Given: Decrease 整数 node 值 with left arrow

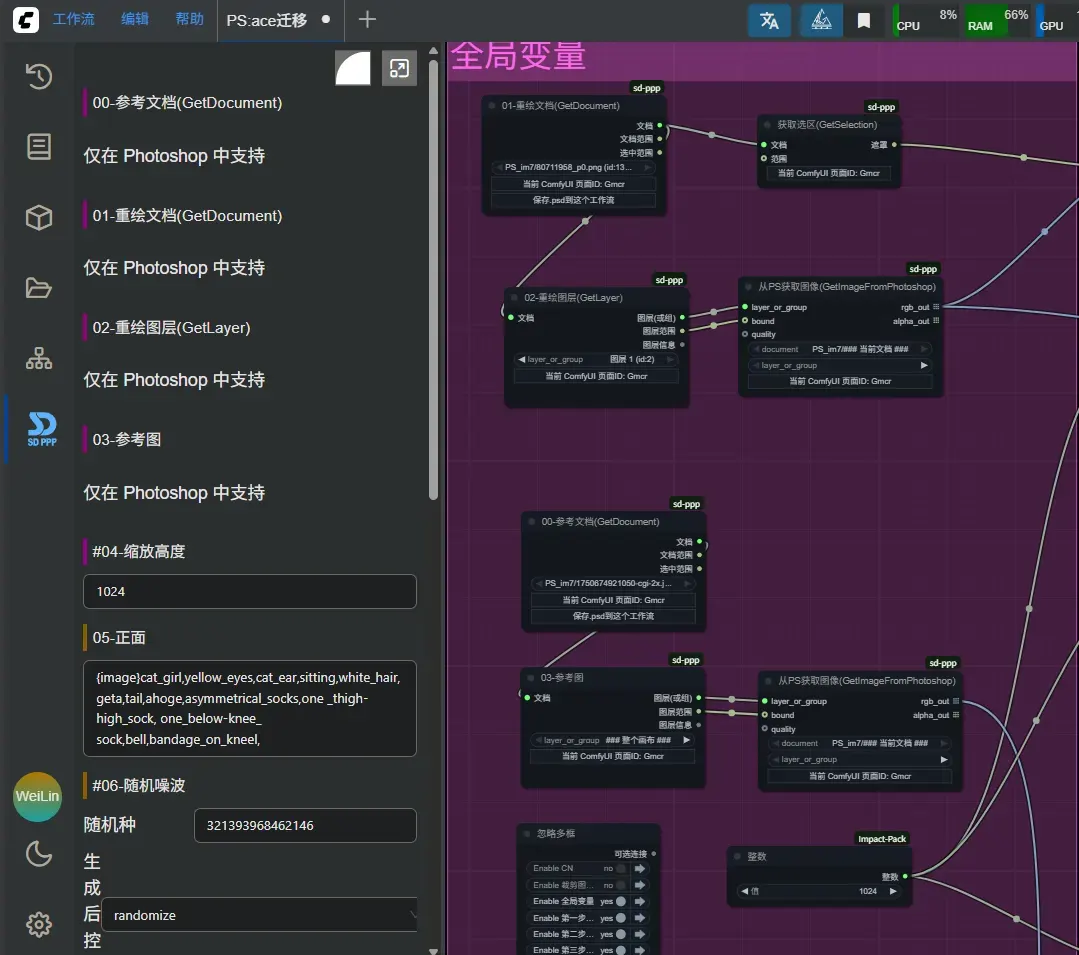Looking at the screenshot, I should [744, 891].
